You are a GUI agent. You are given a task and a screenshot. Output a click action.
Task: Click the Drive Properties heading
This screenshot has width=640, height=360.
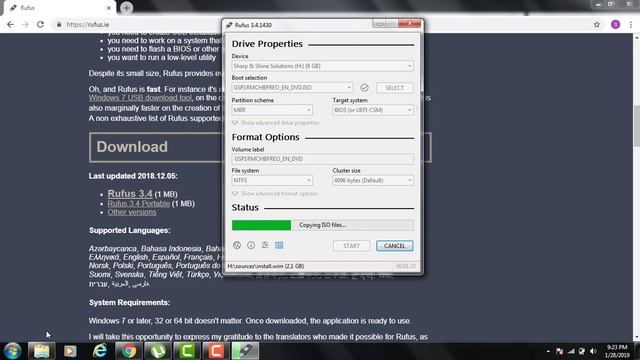267,44
